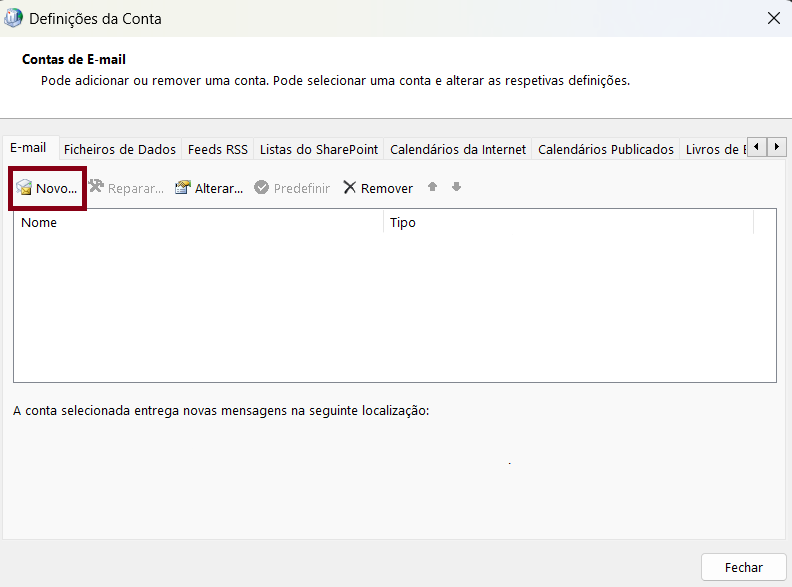Click the Outlook icon in title bar
The width and height of the screenshot is (792, 587).
point(14,18)
